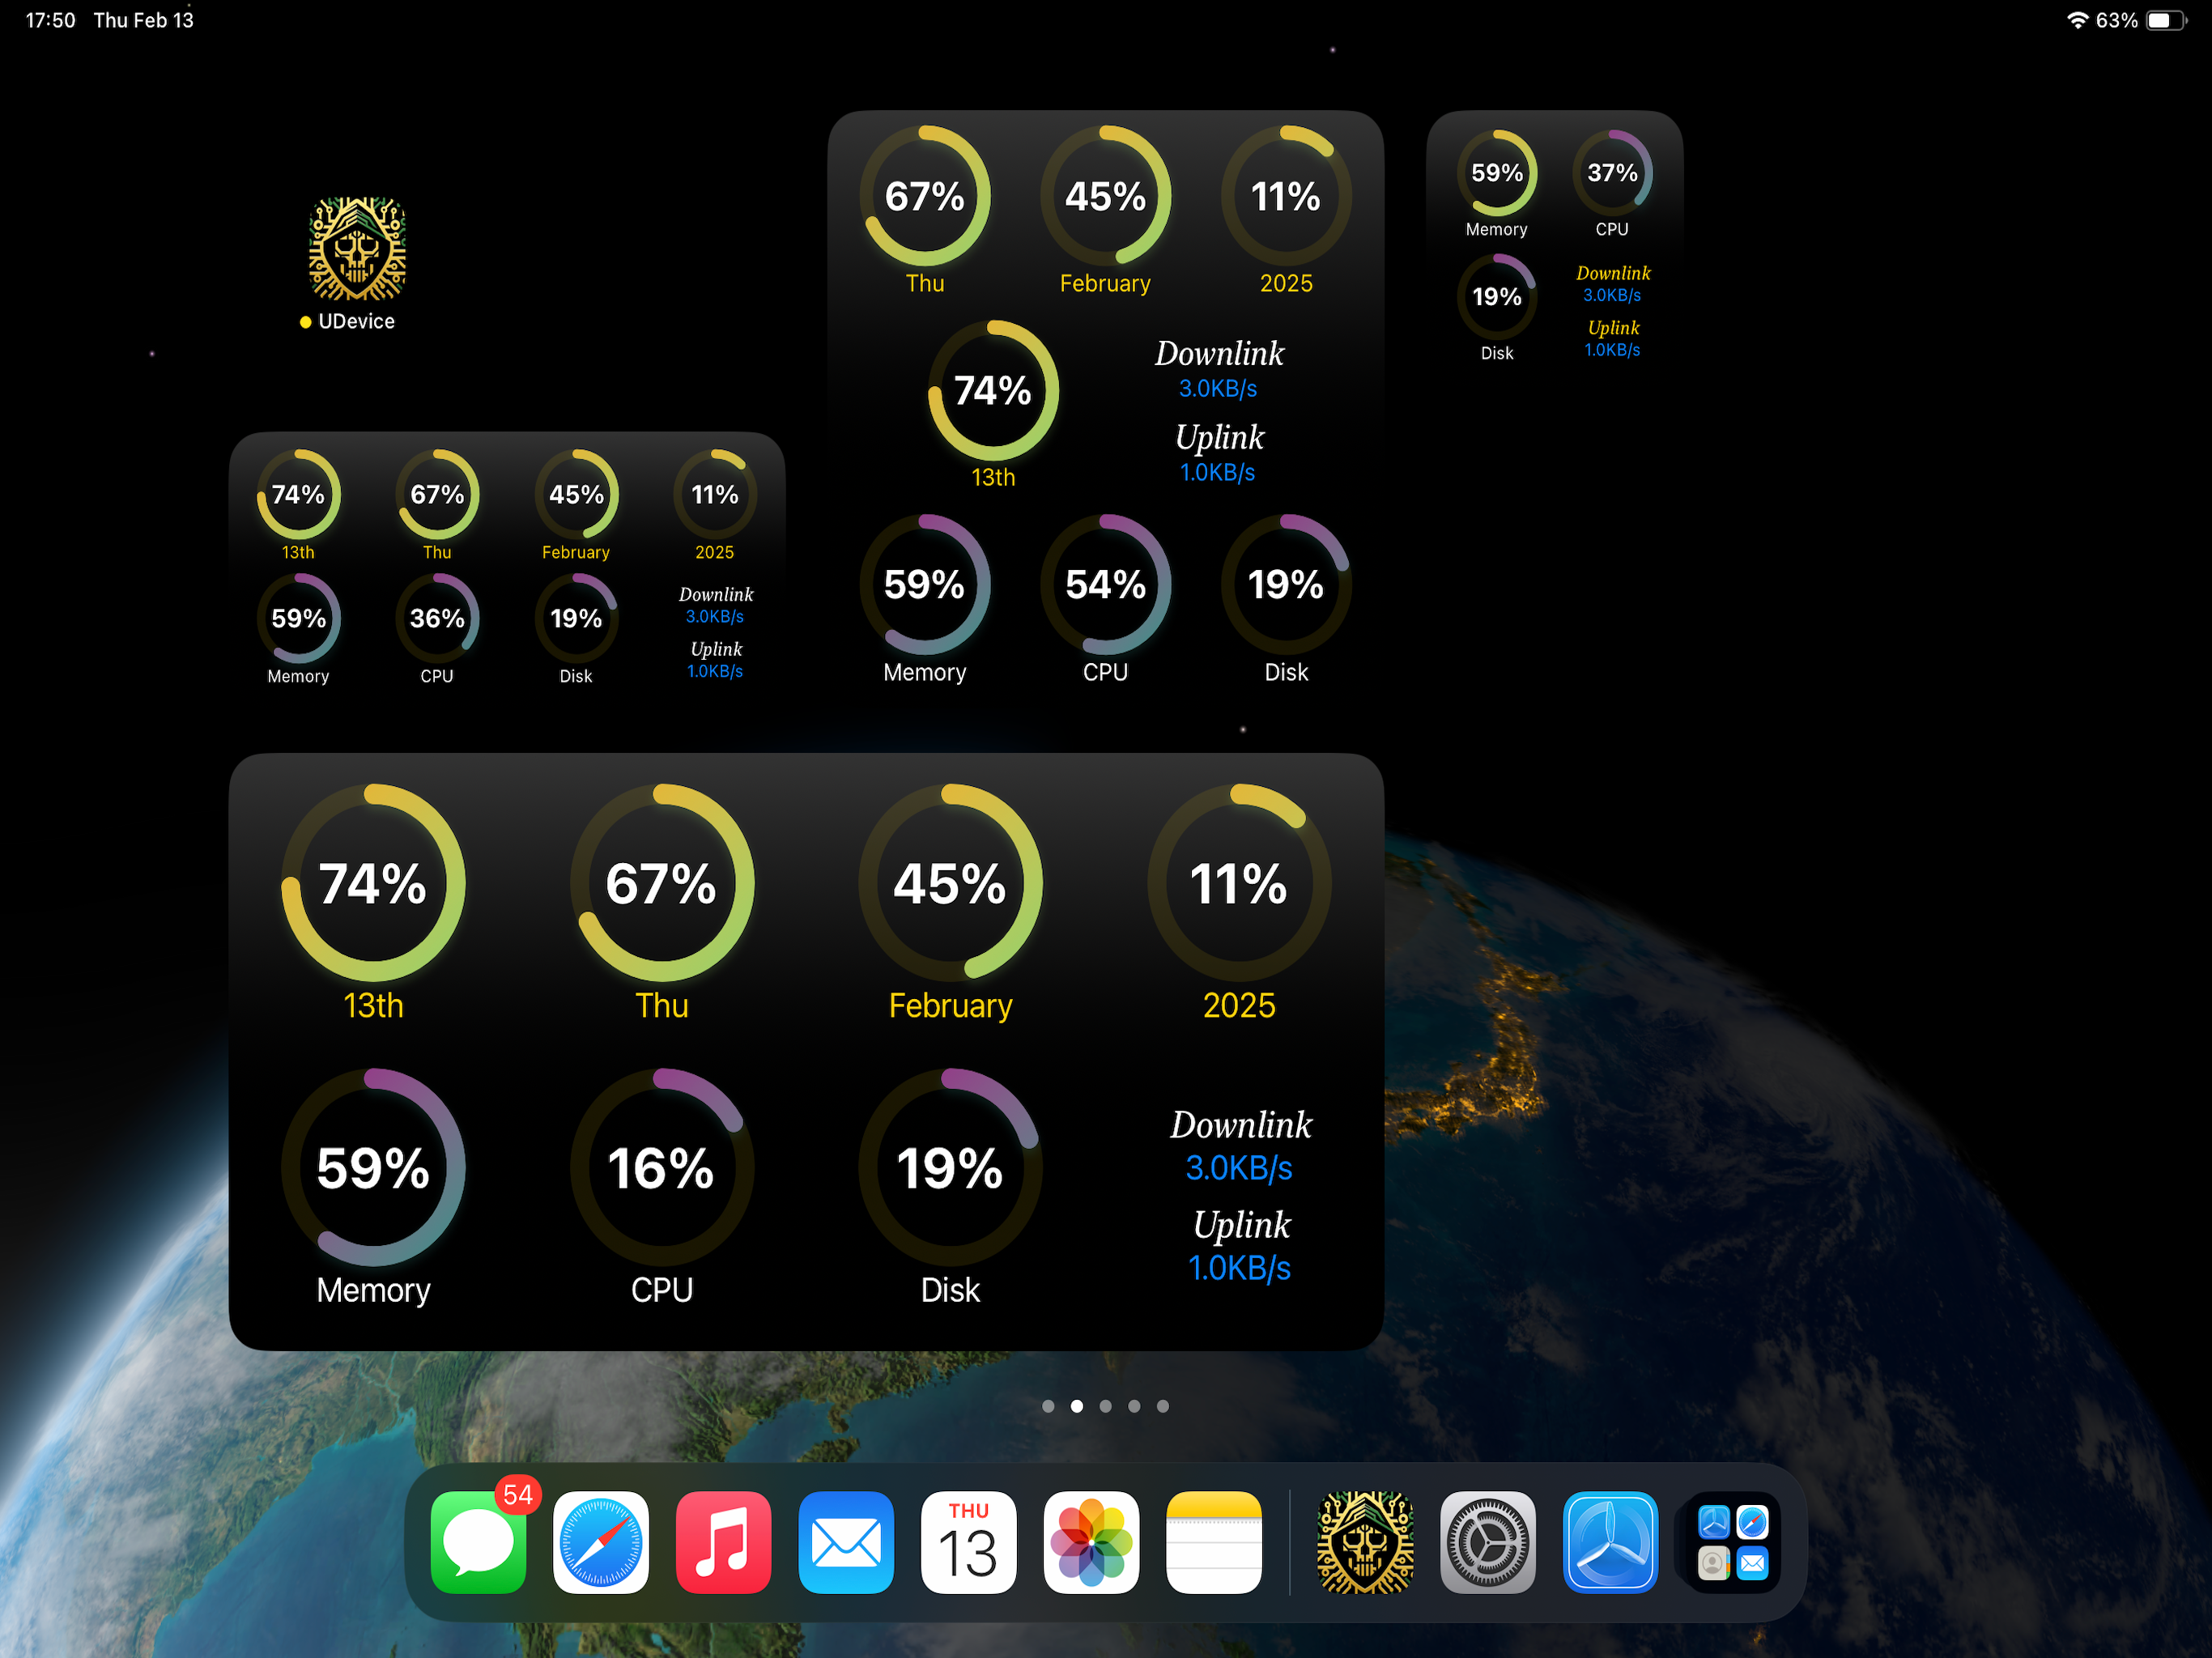Tap 59% Memory gauge in small widget
The width and height of the screenshot is (2212, 1658).
coord(1497,172)
